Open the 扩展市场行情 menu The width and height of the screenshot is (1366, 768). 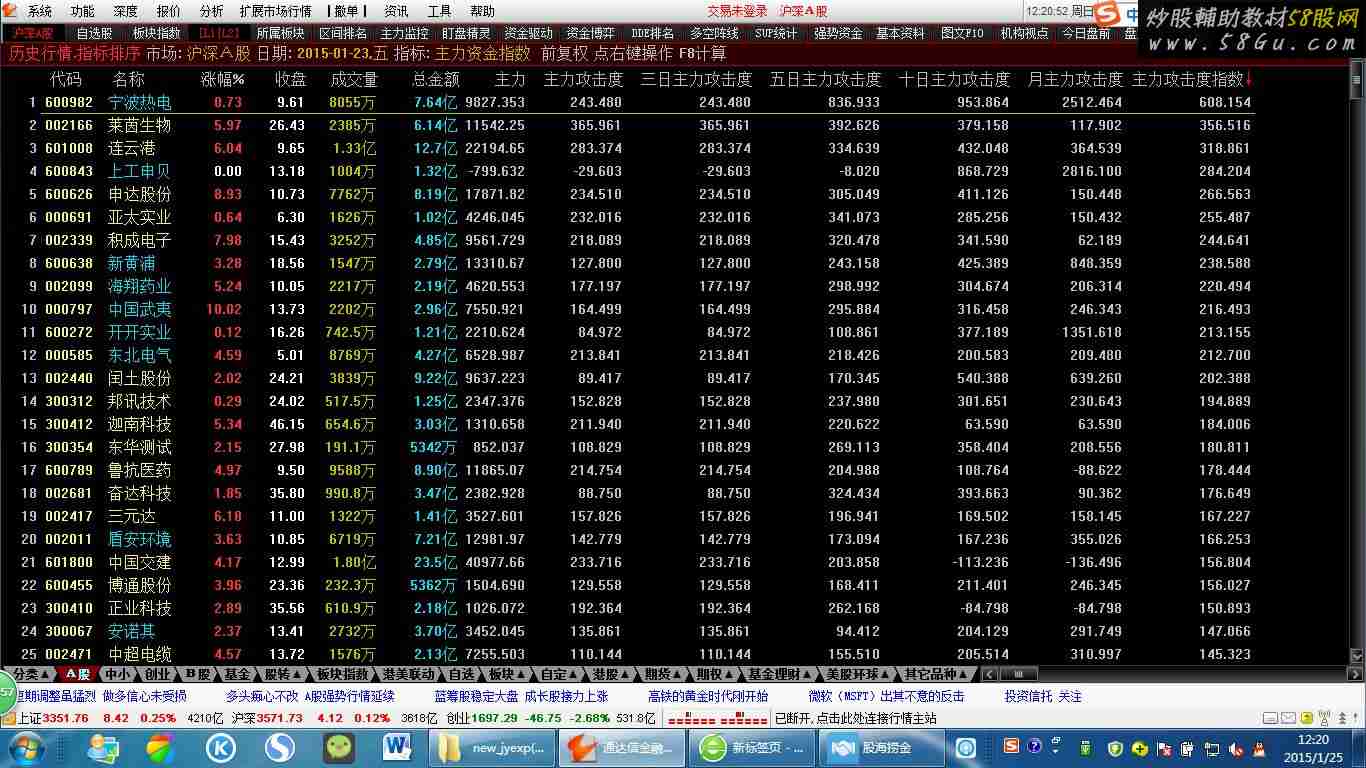click(x=275, y=11)
